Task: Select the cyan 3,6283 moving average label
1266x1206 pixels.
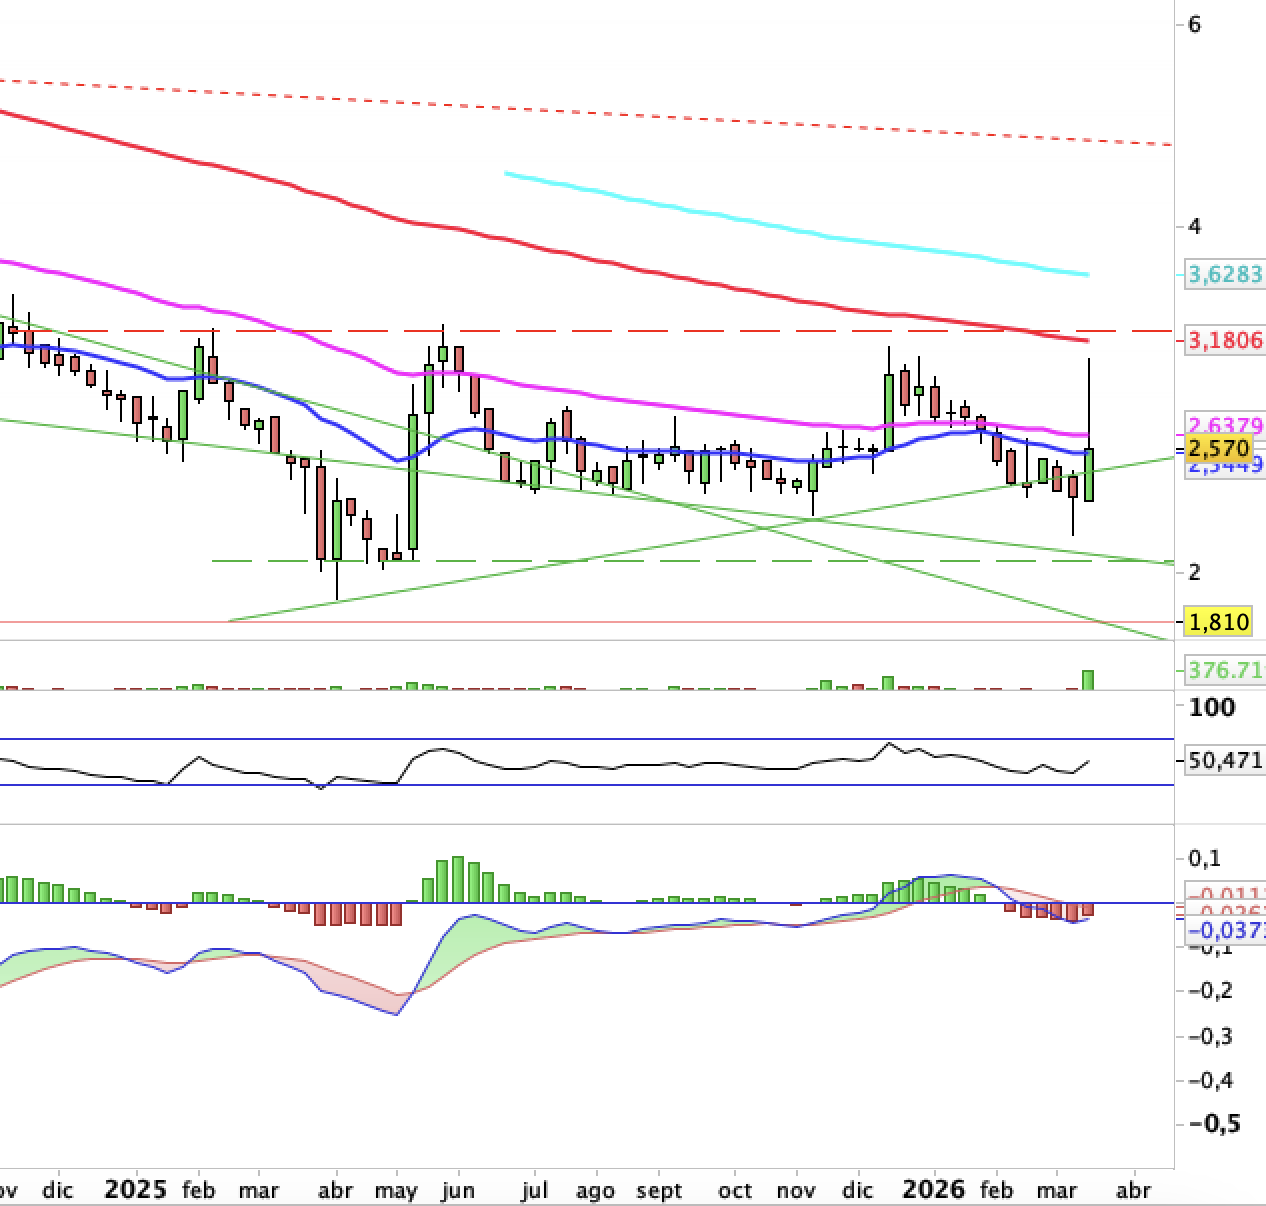Action: pos(1225,274)
